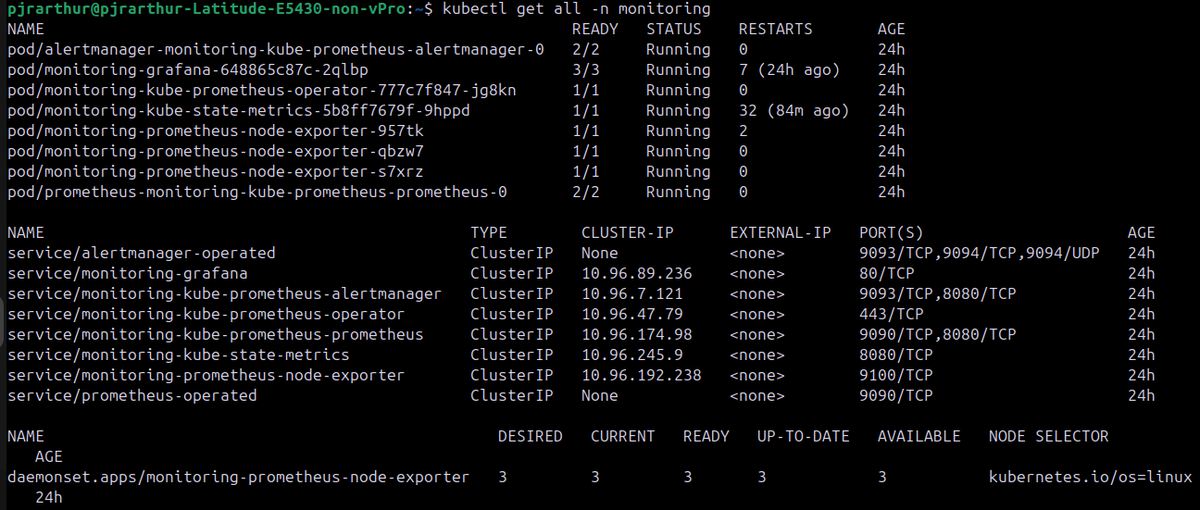Click None cluster IP of alertmanager-operated
The image size is (1200, 510).
(x=600, y=253)
